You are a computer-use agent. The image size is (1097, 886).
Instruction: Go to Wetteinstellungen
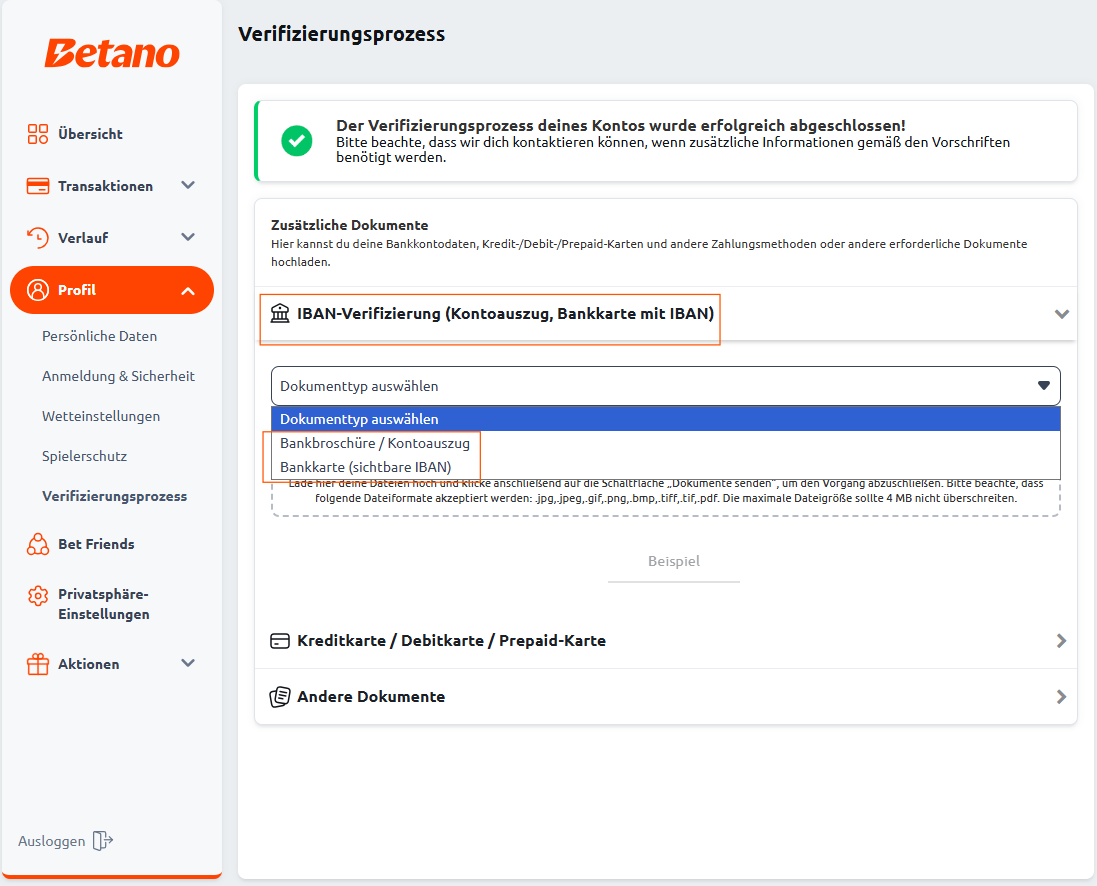[x=101, y=416]
